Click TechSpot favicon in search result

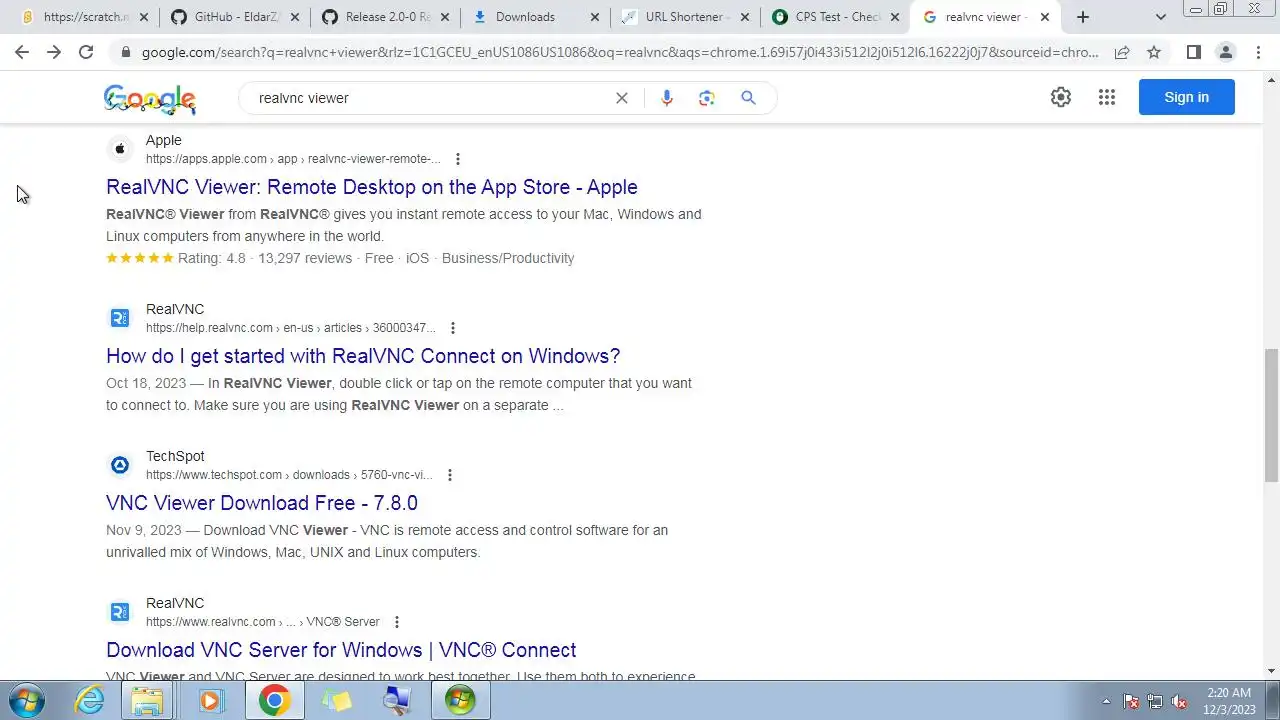point(120,465)
